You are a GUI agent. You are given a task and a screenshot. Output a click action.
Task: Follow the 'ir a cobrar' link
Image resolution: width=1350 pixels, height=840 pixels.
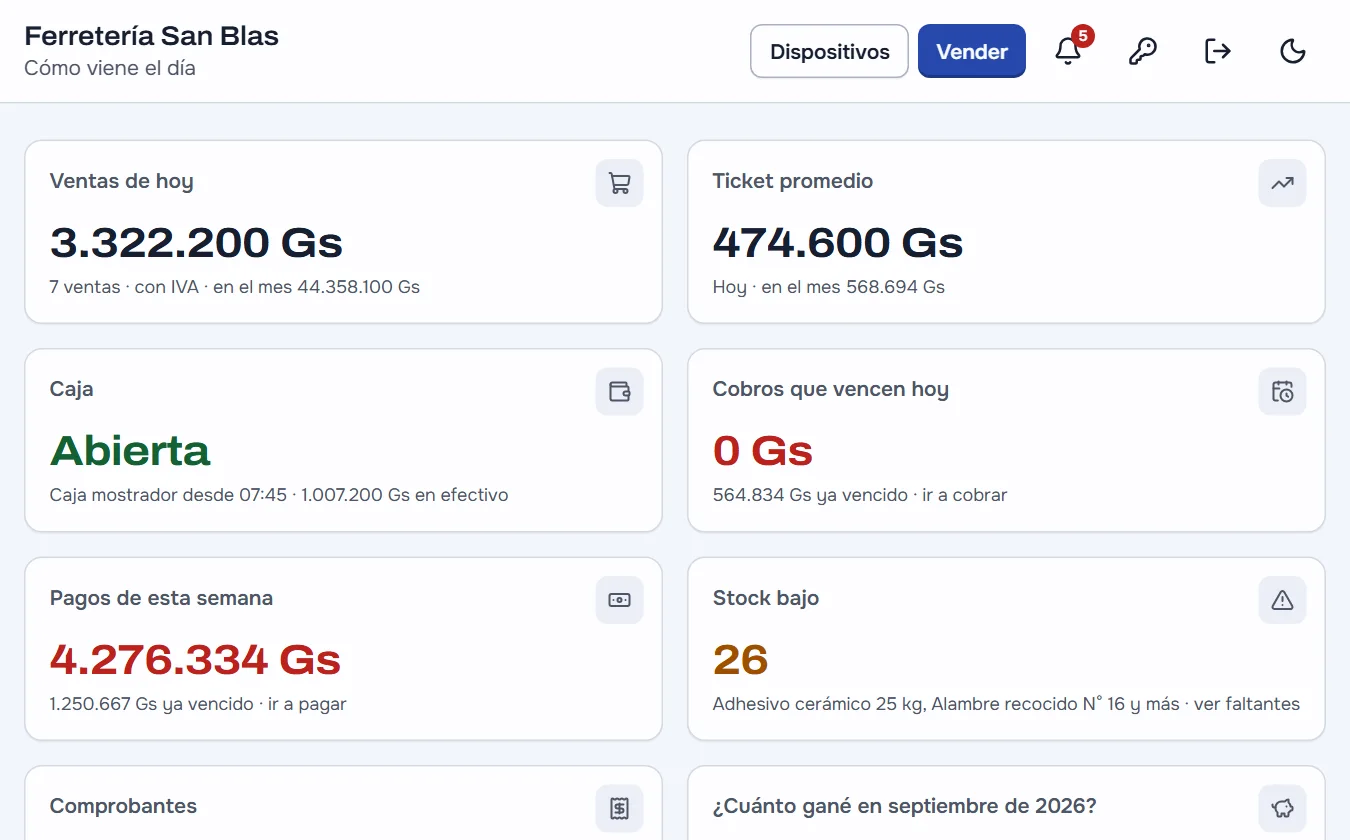965,495
